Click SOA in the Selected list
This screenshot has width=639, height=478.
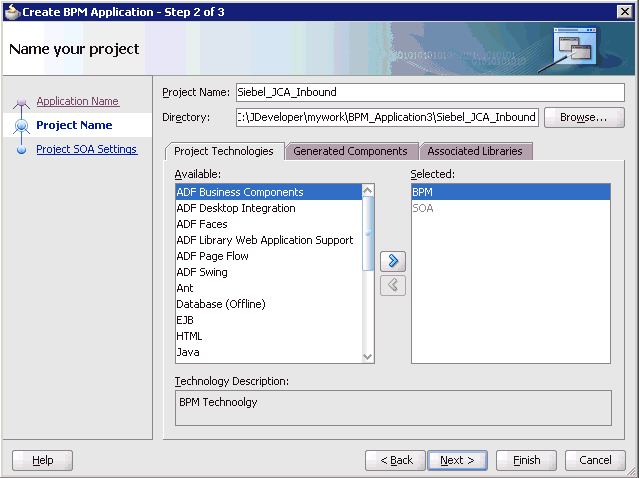point(511,208)
